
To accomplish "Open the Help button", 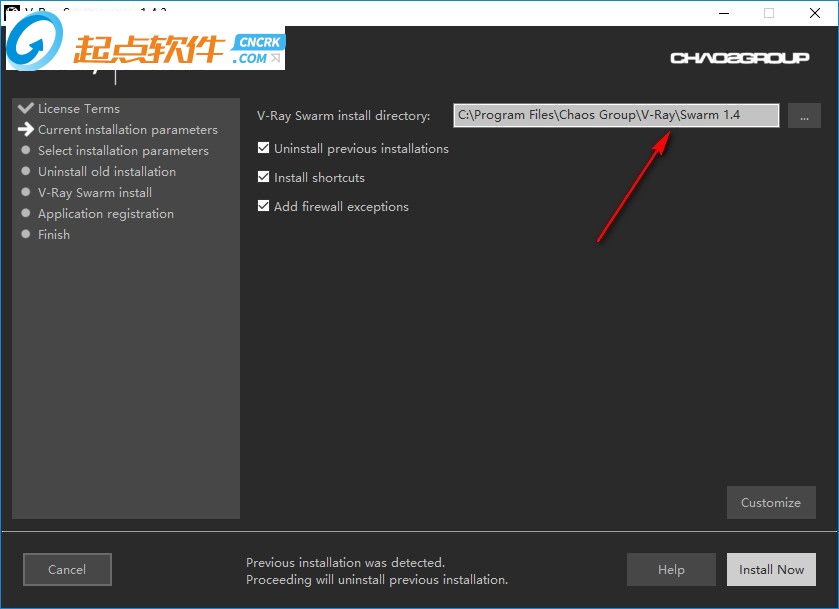I will point(671,569).
